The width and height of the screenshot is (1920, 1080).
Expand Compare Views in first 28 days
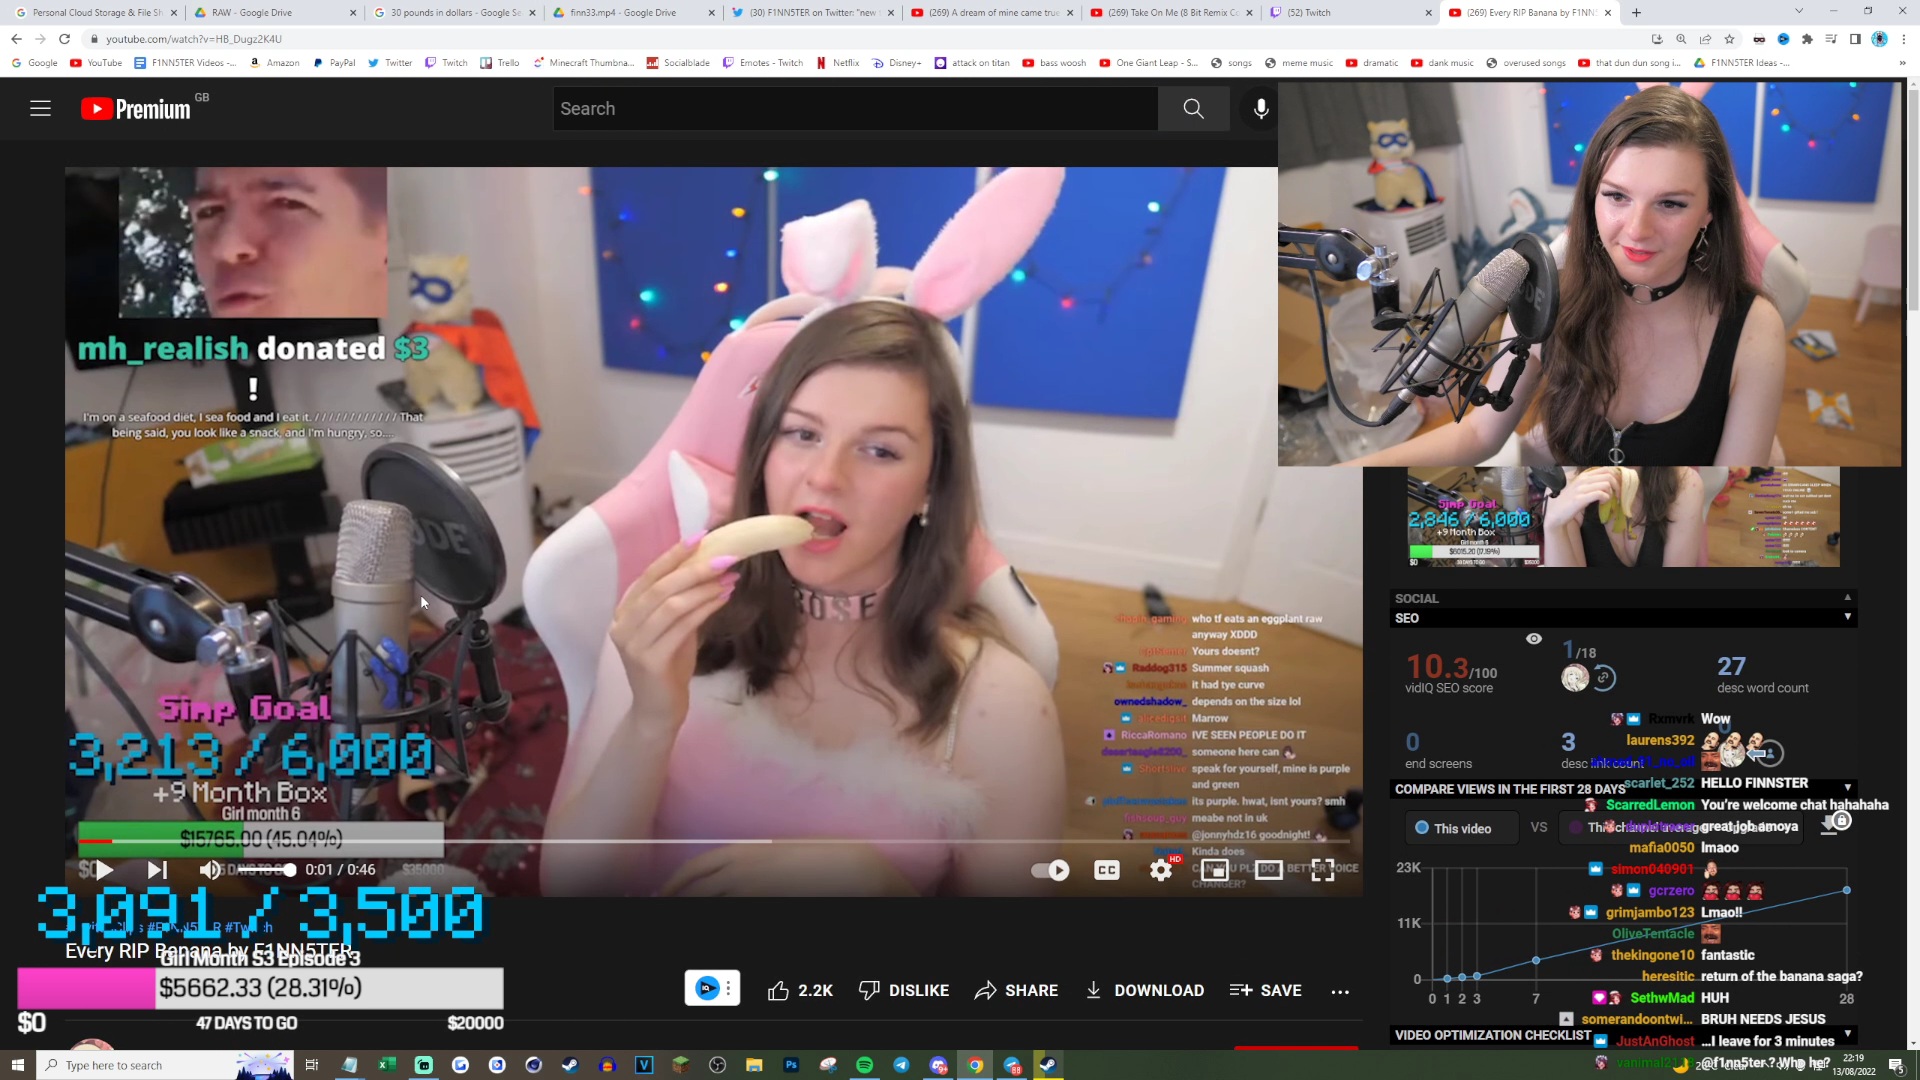(x=1847, y=788)
